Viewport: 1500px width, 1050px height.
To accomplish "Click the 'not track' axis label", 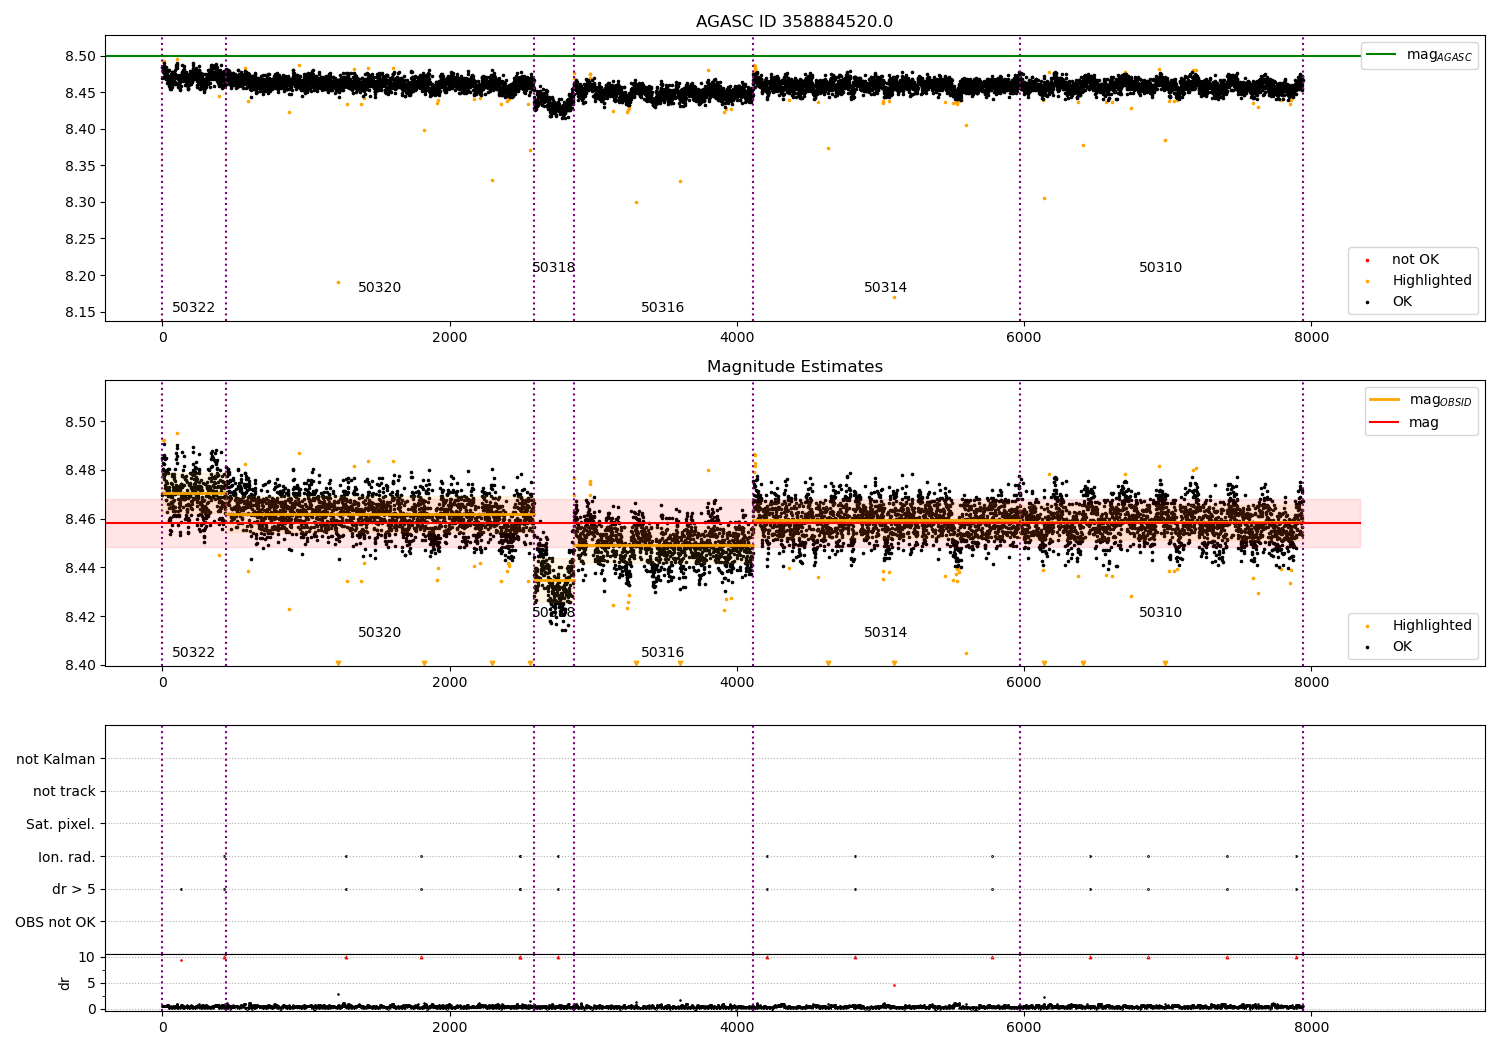I will tap(64, 792).
